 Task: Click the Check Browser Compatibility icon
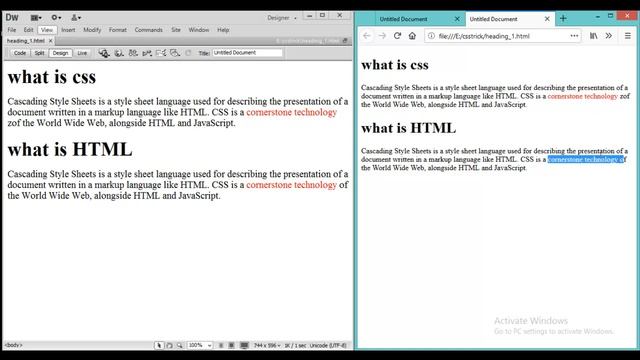tap(161, 53)
